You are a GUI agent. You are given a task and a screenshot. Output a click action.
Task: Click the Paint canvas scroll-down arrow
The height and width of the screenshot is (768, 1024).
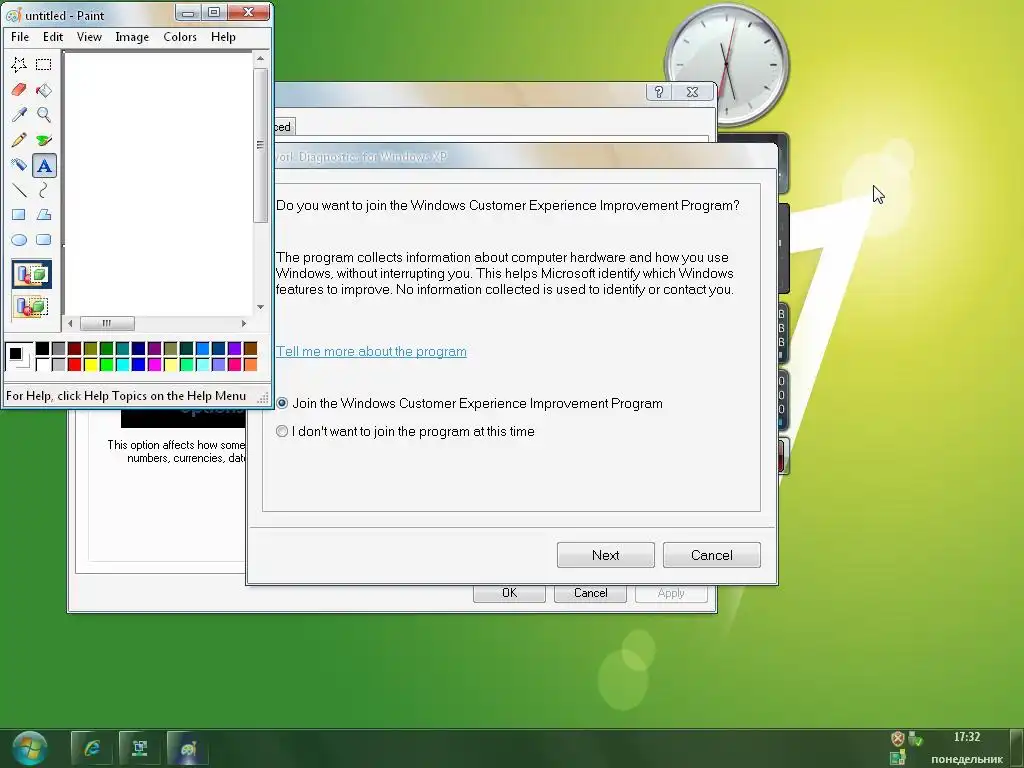coord(261,306)
